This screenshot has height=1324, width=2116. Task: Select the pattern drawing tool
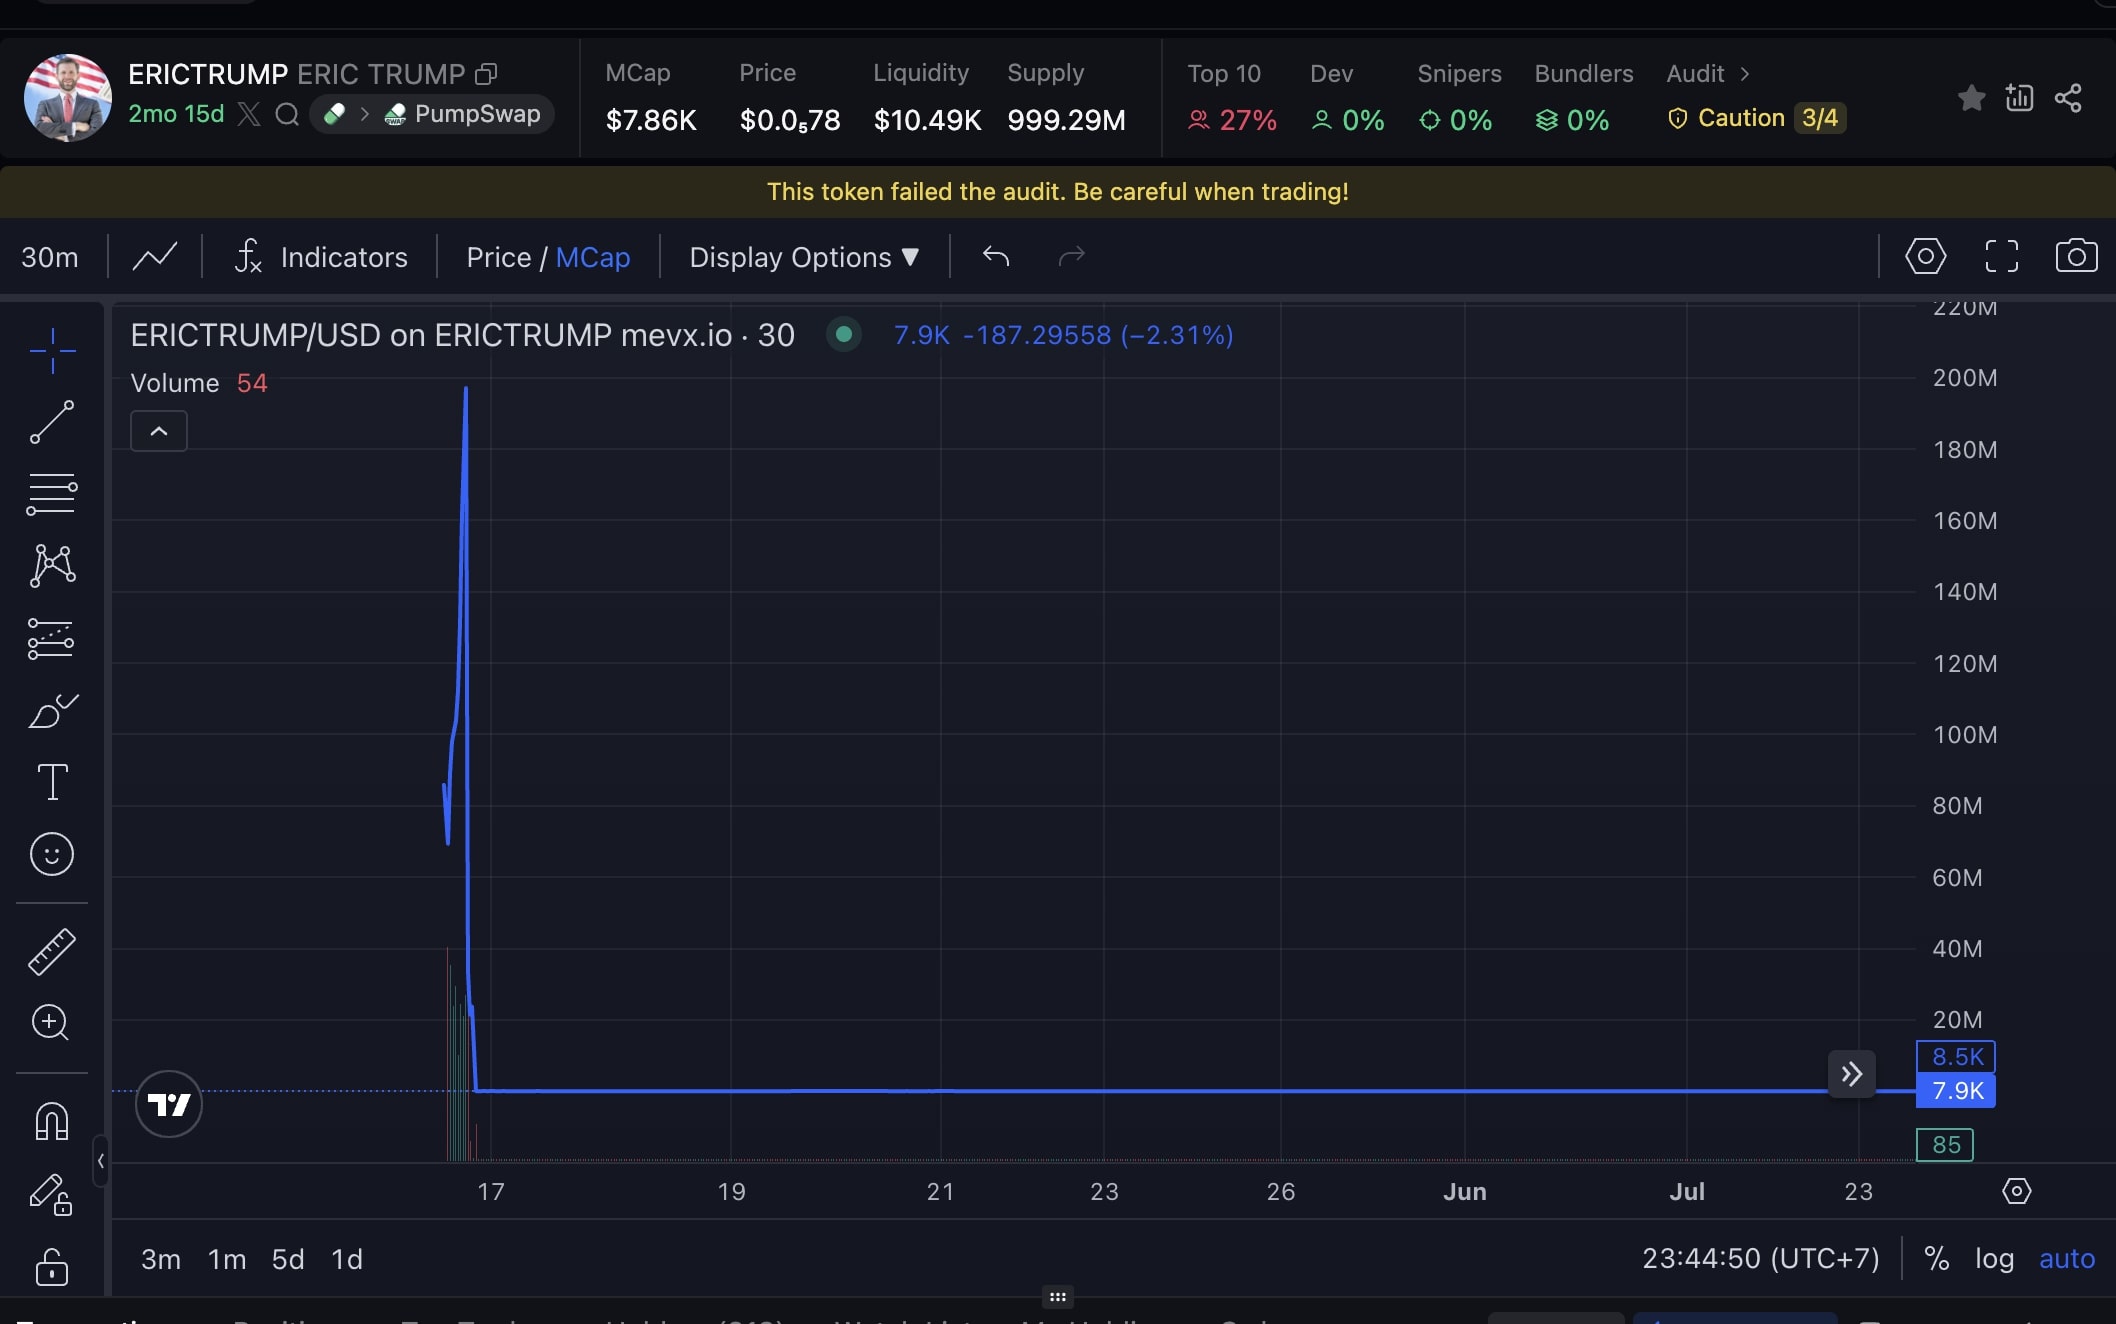coord(52,566)
